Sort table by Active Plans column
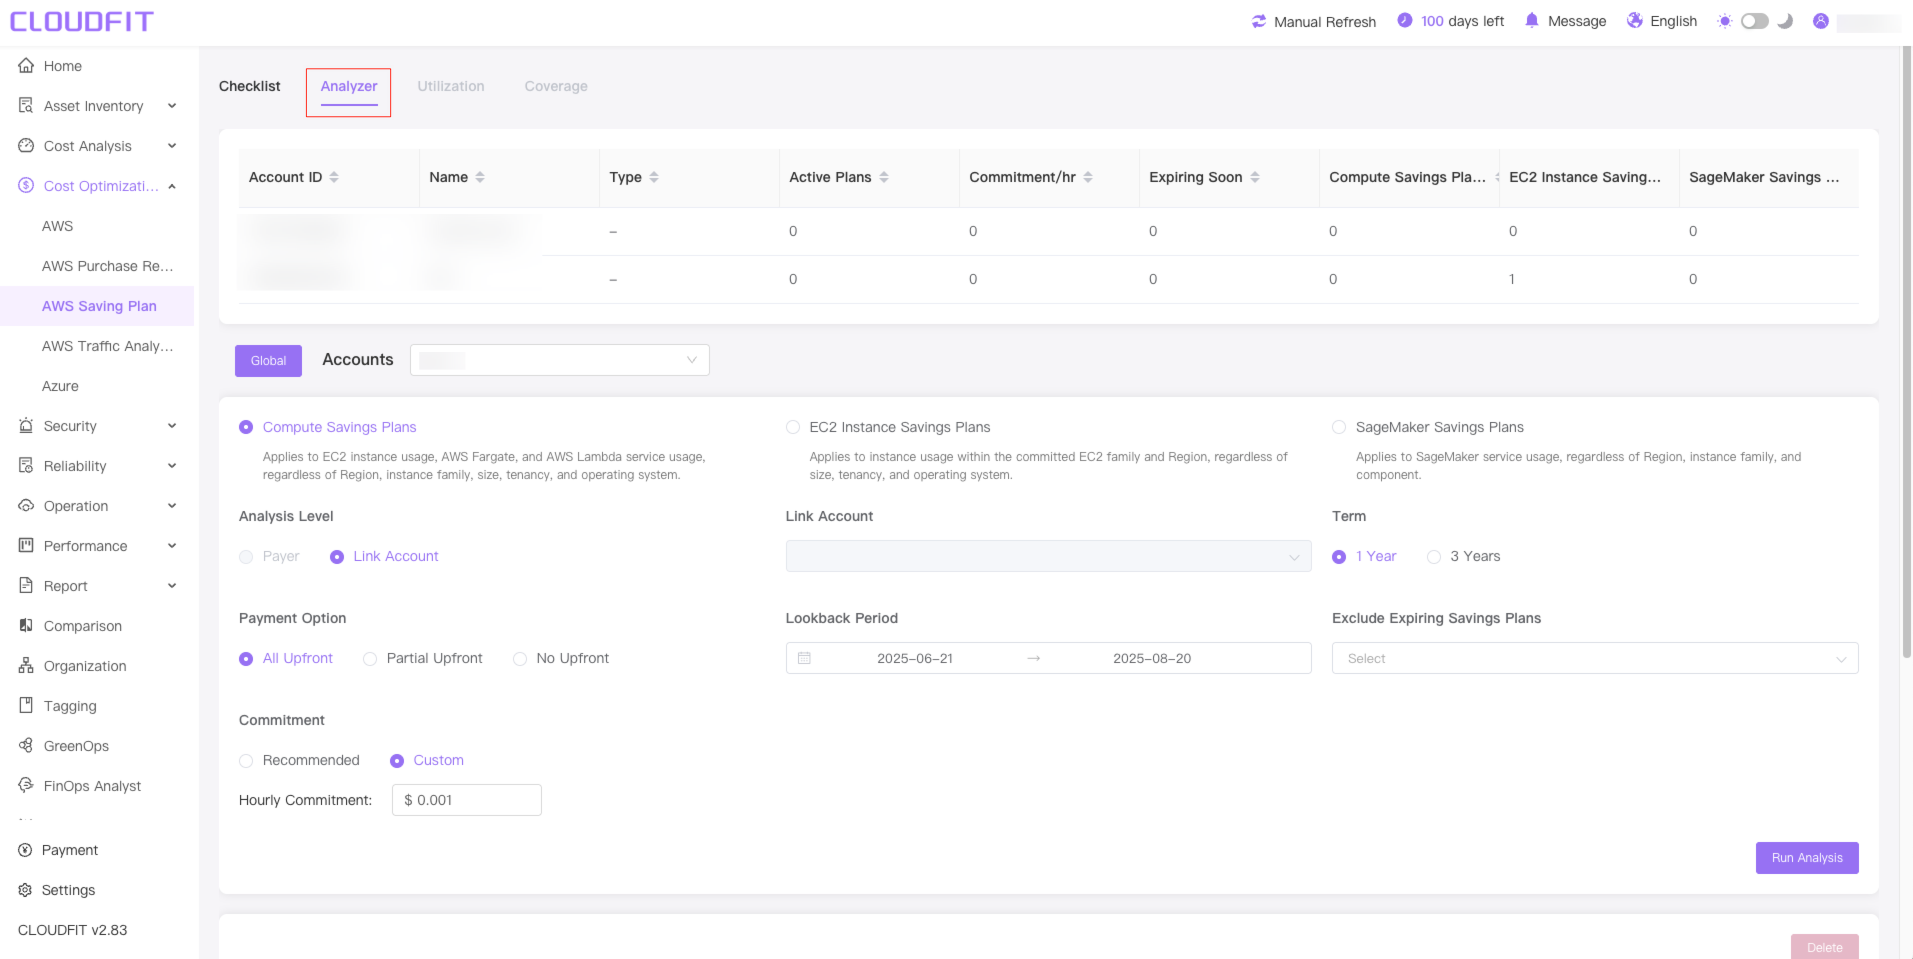Screen dimensions: 1913x959 (x=884, y=177)
